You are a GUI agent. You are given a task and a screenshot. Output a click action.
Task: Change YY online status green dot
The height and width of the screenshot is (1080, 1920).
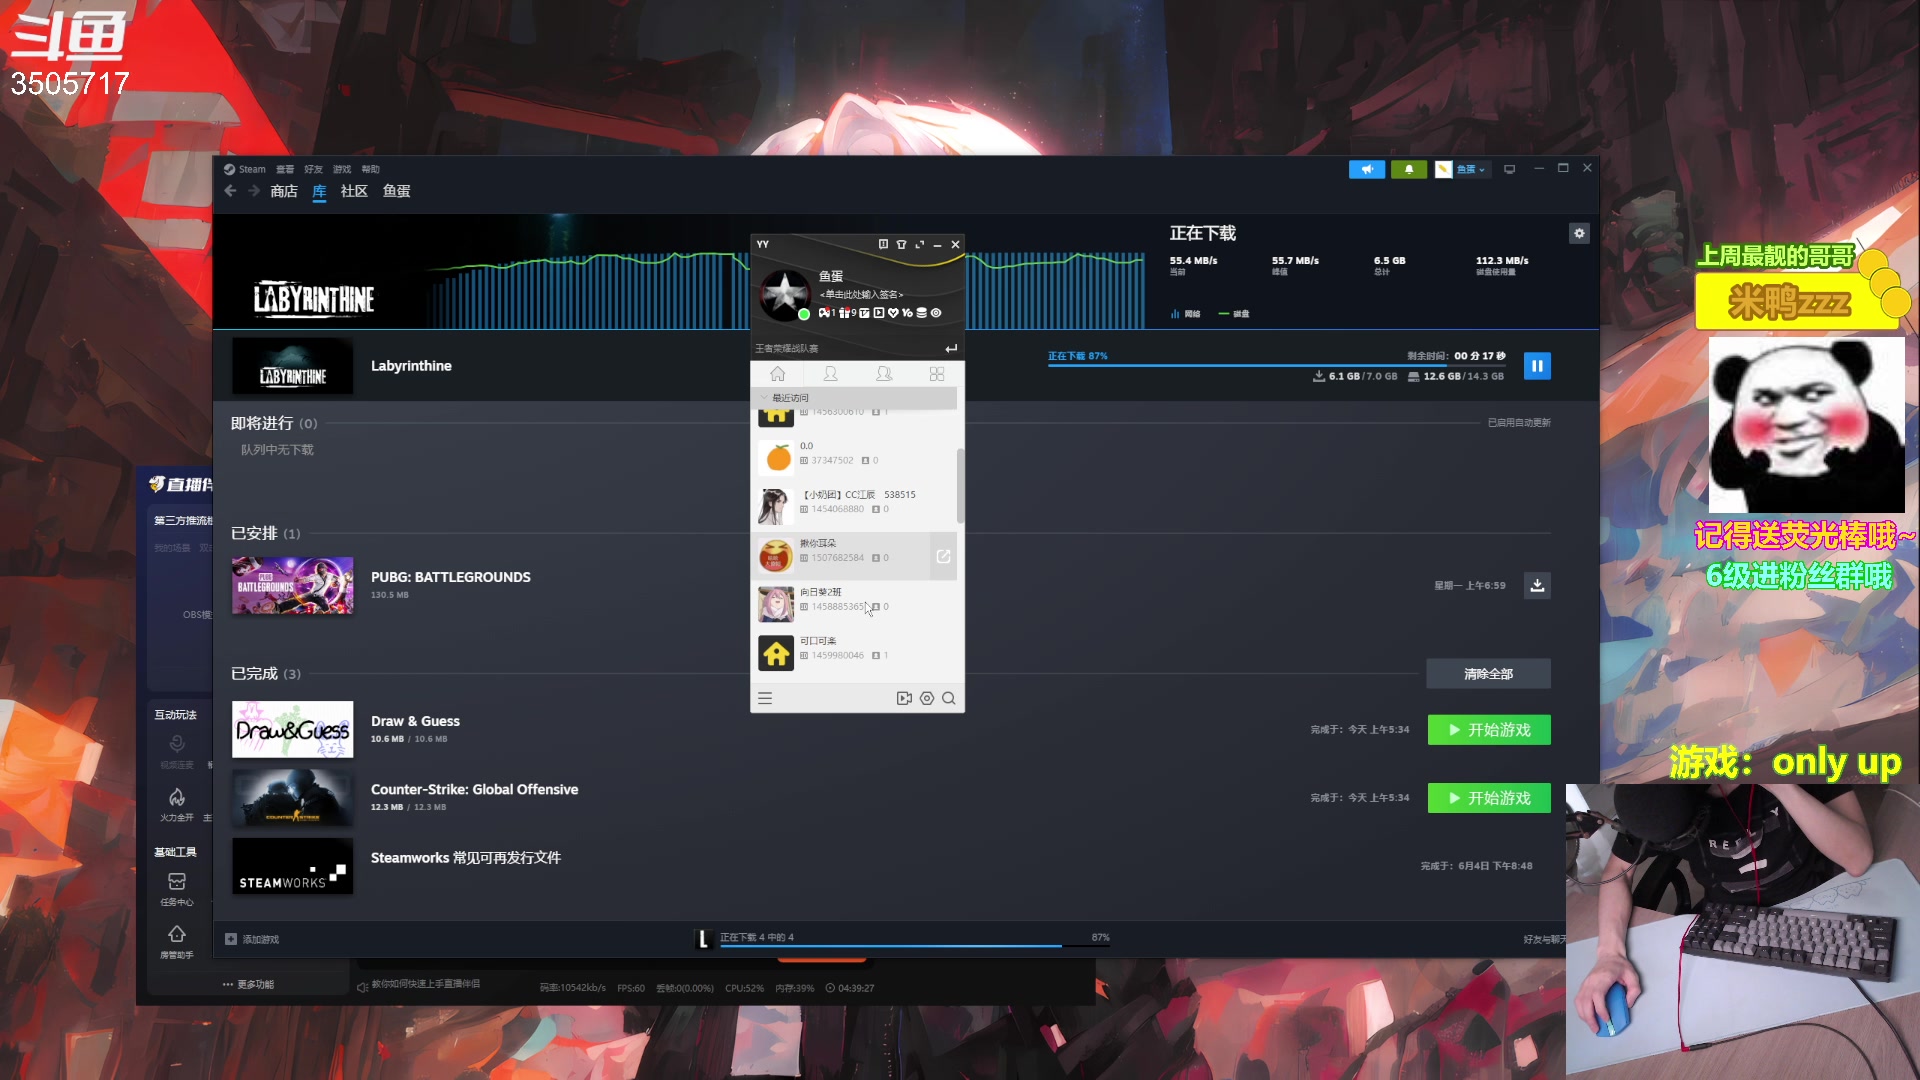pos(804,314)
